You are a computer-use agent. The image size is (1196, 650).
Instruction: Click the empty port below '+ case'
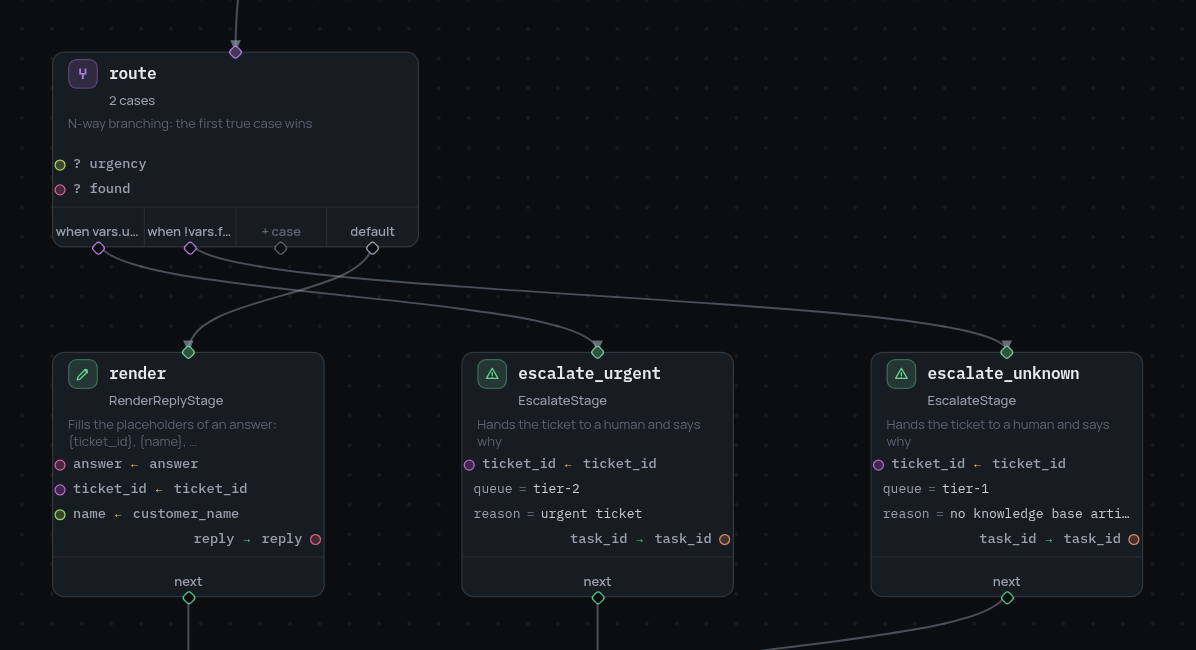point(281,248)
